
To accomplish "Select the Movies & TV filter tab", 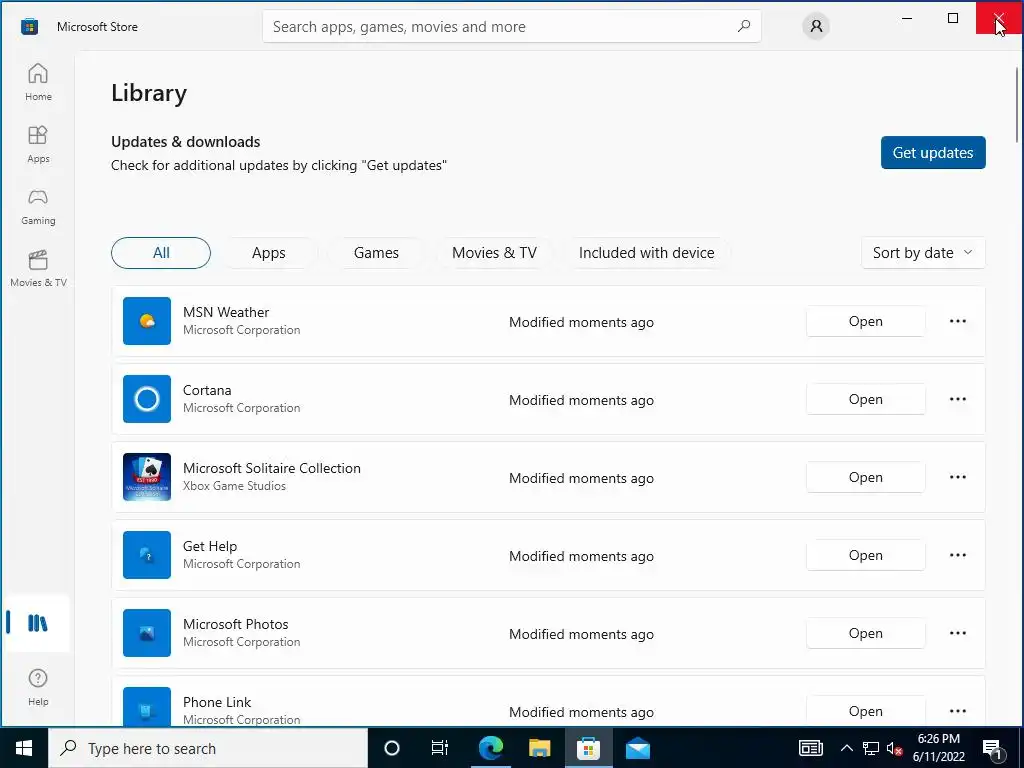I will (x=494, y=253).
